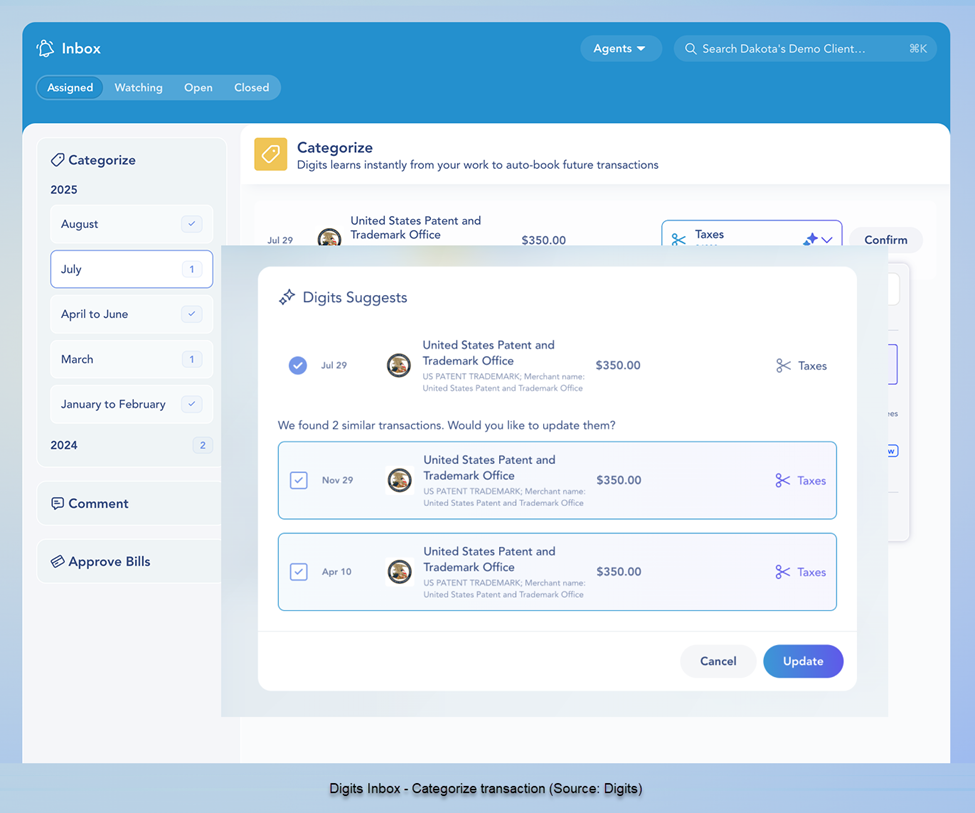Switch to the Assigned tab
Viewport: 975px width, 813px height.
(x=70, y=88)
